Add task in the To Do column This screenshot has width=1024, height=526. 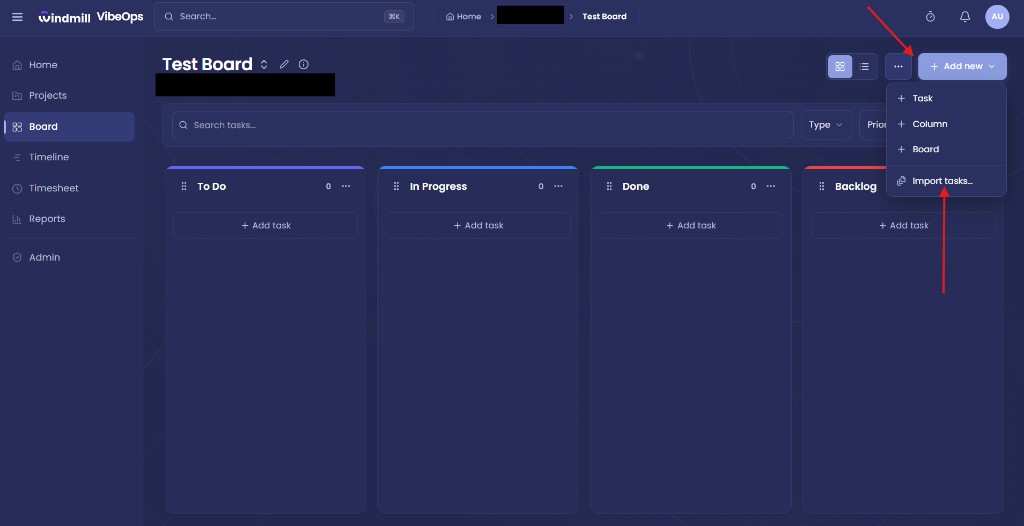tap(266, 225)
